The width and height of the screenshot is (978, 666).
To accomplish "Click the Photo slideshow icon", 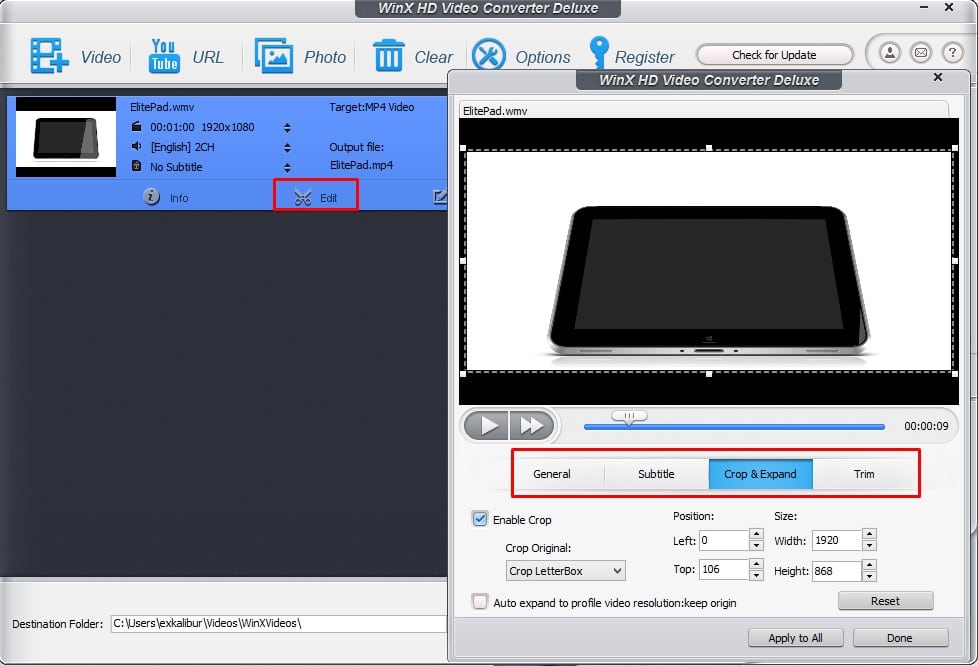I will pyautogui.click(x=273, y=56).
